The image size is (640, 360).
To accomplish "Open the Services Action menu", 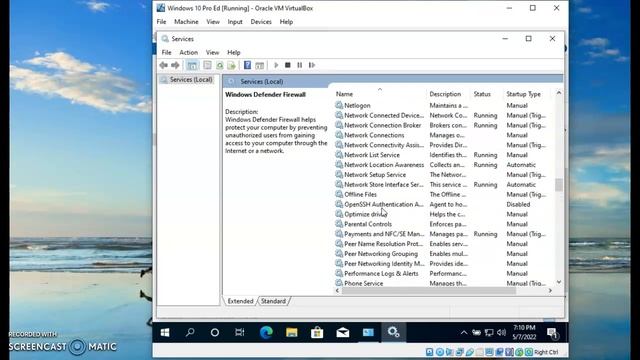I will pyautogui.click(x=189, y=52).
